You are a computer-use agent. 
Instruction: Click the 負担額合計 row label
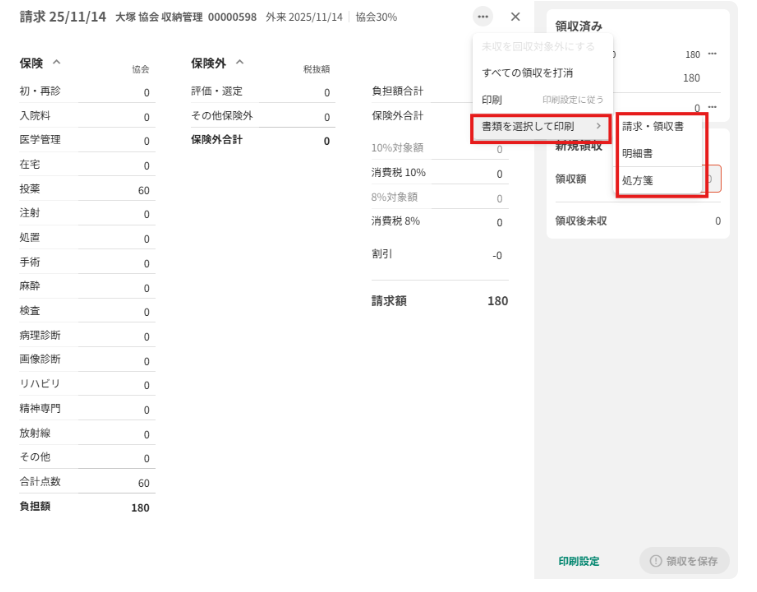pos(397,91)
